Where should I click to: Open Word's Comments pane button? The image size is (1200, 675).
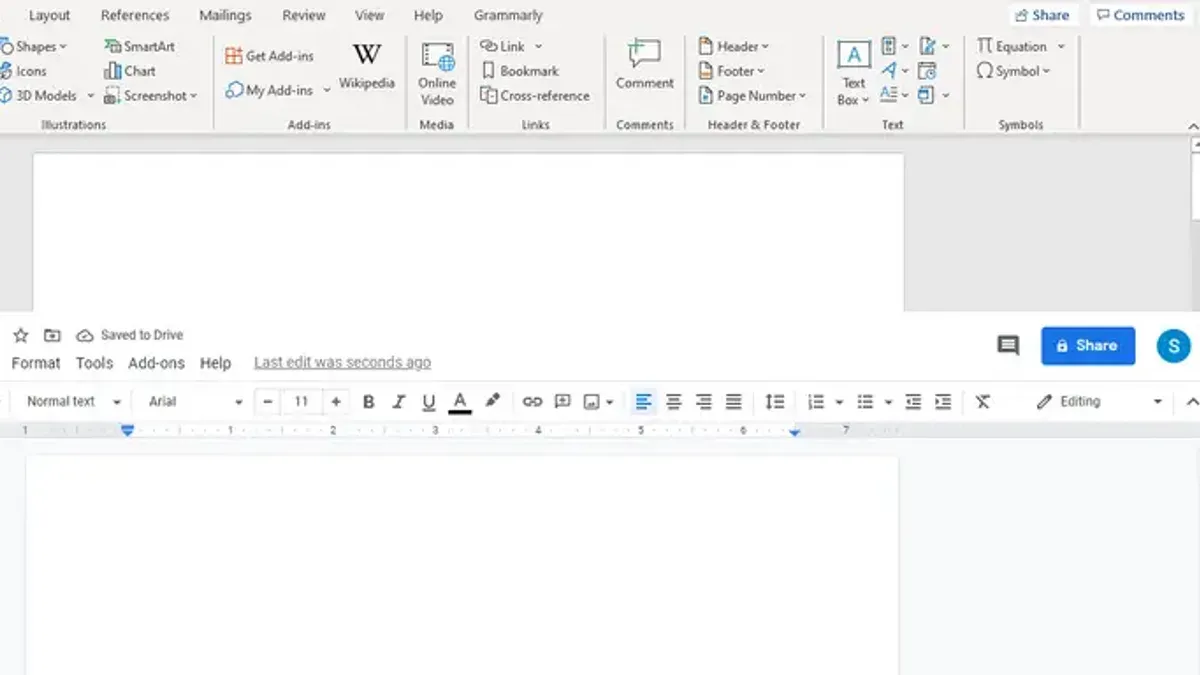coord(1140,15)
